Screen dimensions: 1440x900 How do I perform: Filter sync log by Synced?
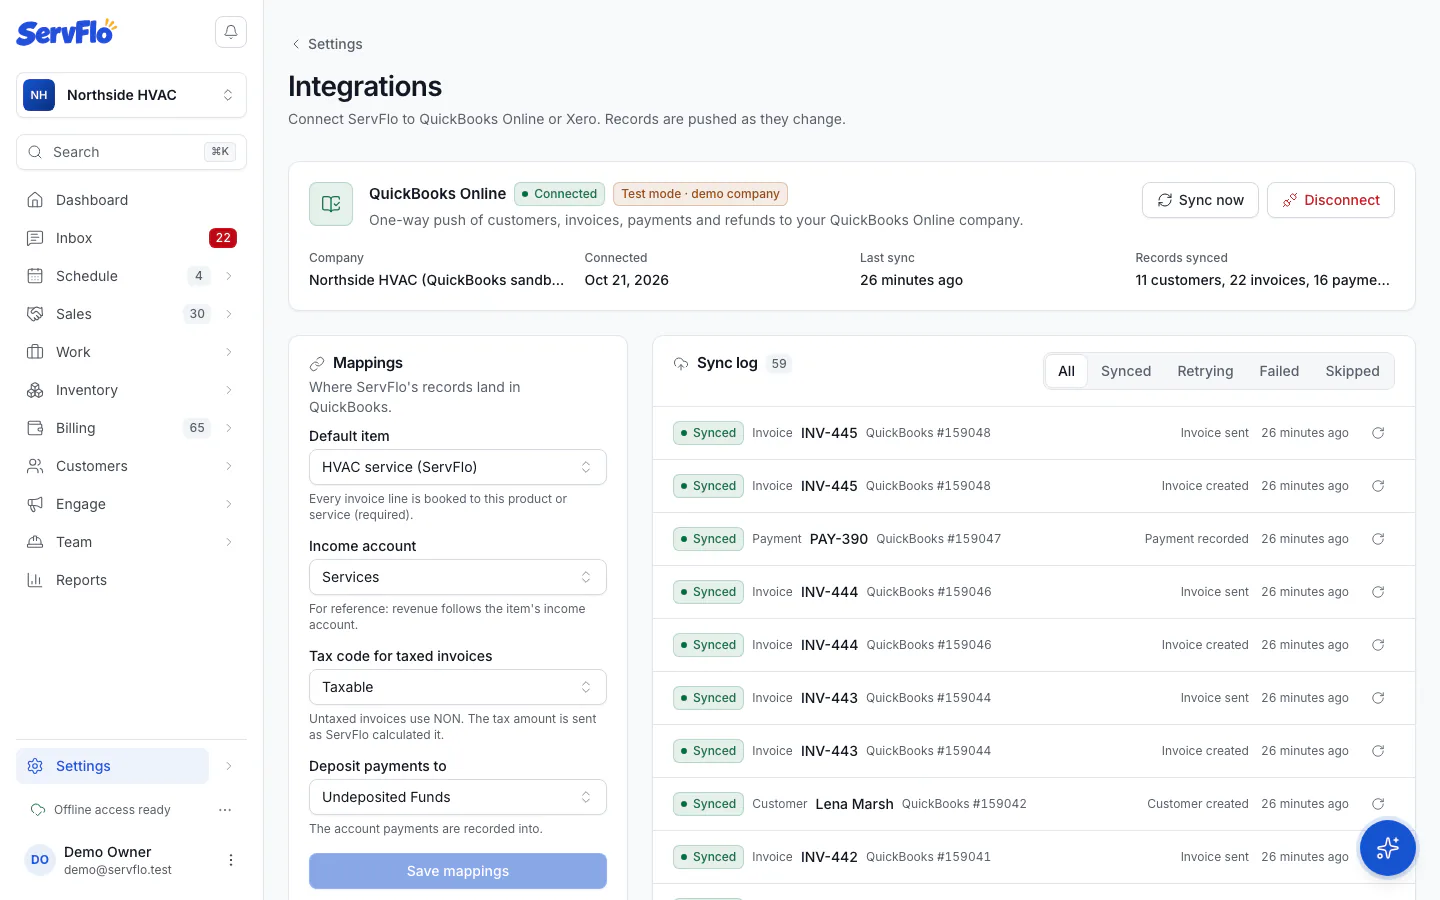pyautogui.click(x=1126, y=371)
